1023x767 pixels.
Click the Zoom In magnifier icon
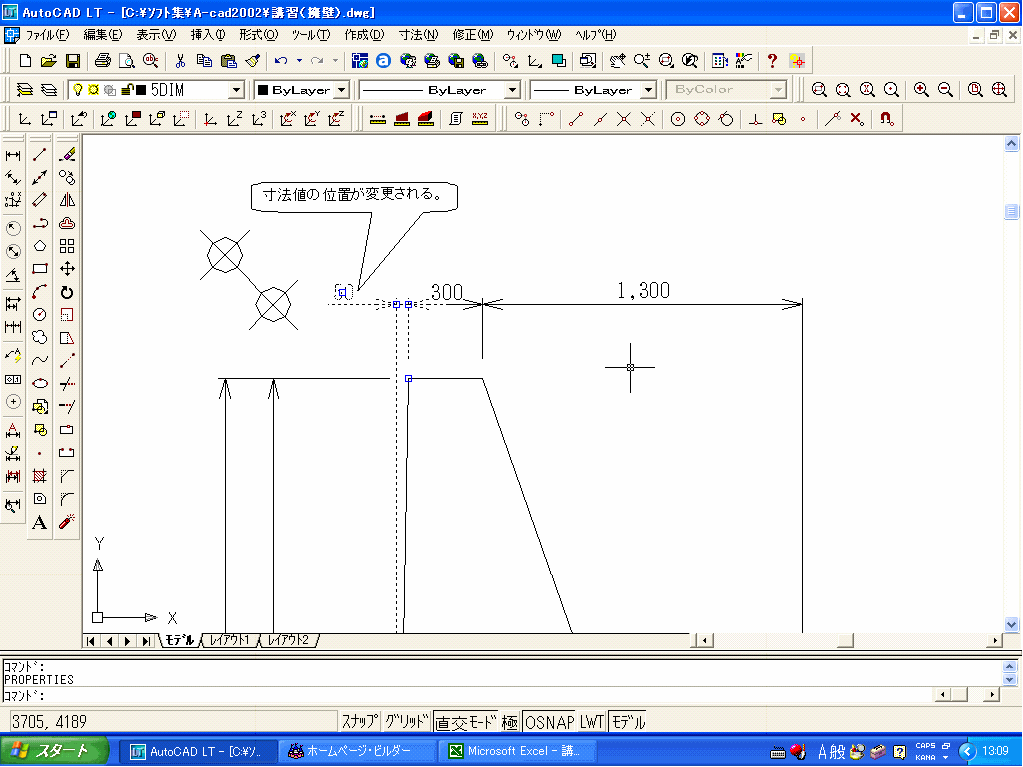tap(921, 89)
